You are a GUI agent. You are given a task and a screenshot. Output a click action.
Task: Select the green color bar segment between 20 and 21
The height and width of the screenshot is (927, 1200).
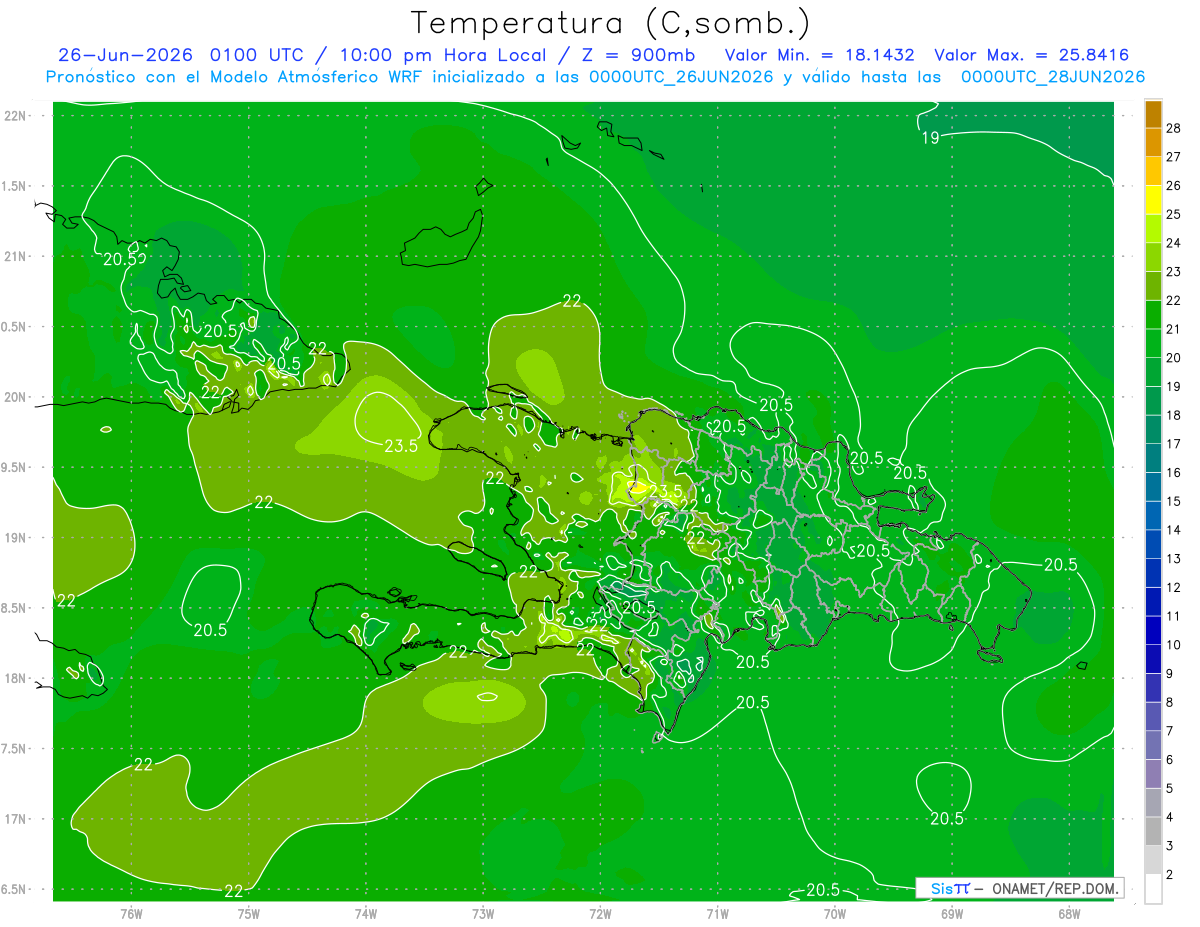(1153, 344)
